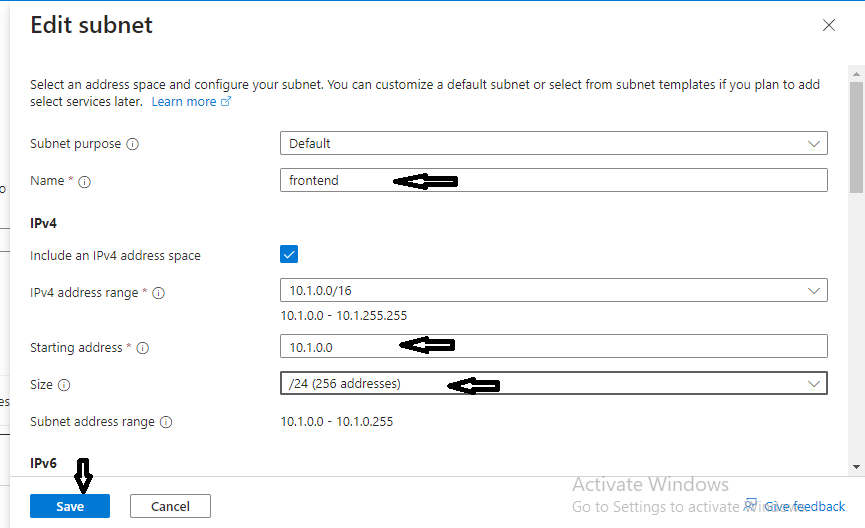Click the scrollbar down arrow
The height and width of the screenshot is (528, 865).
856,466
